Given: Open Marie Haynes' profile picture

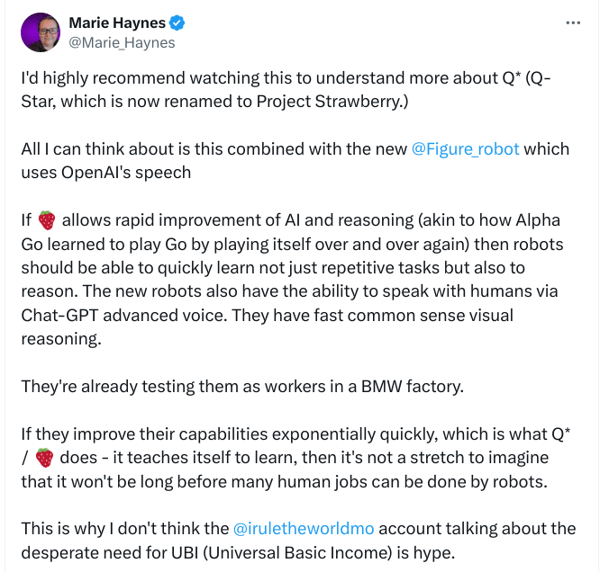Looking at the screenshot, I should point(39,32).
